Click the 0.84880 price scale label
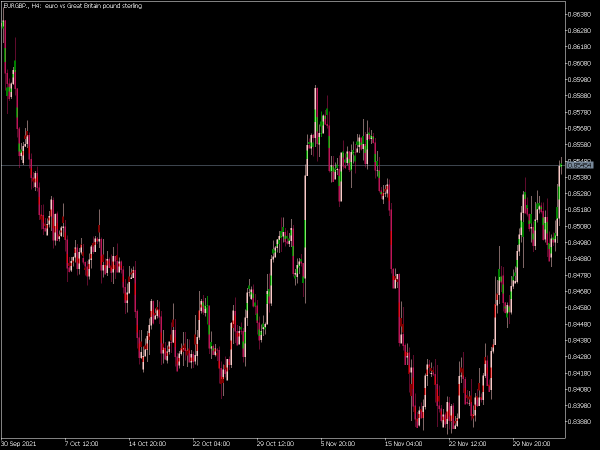600x450 pixels. [x=579, y=259]
